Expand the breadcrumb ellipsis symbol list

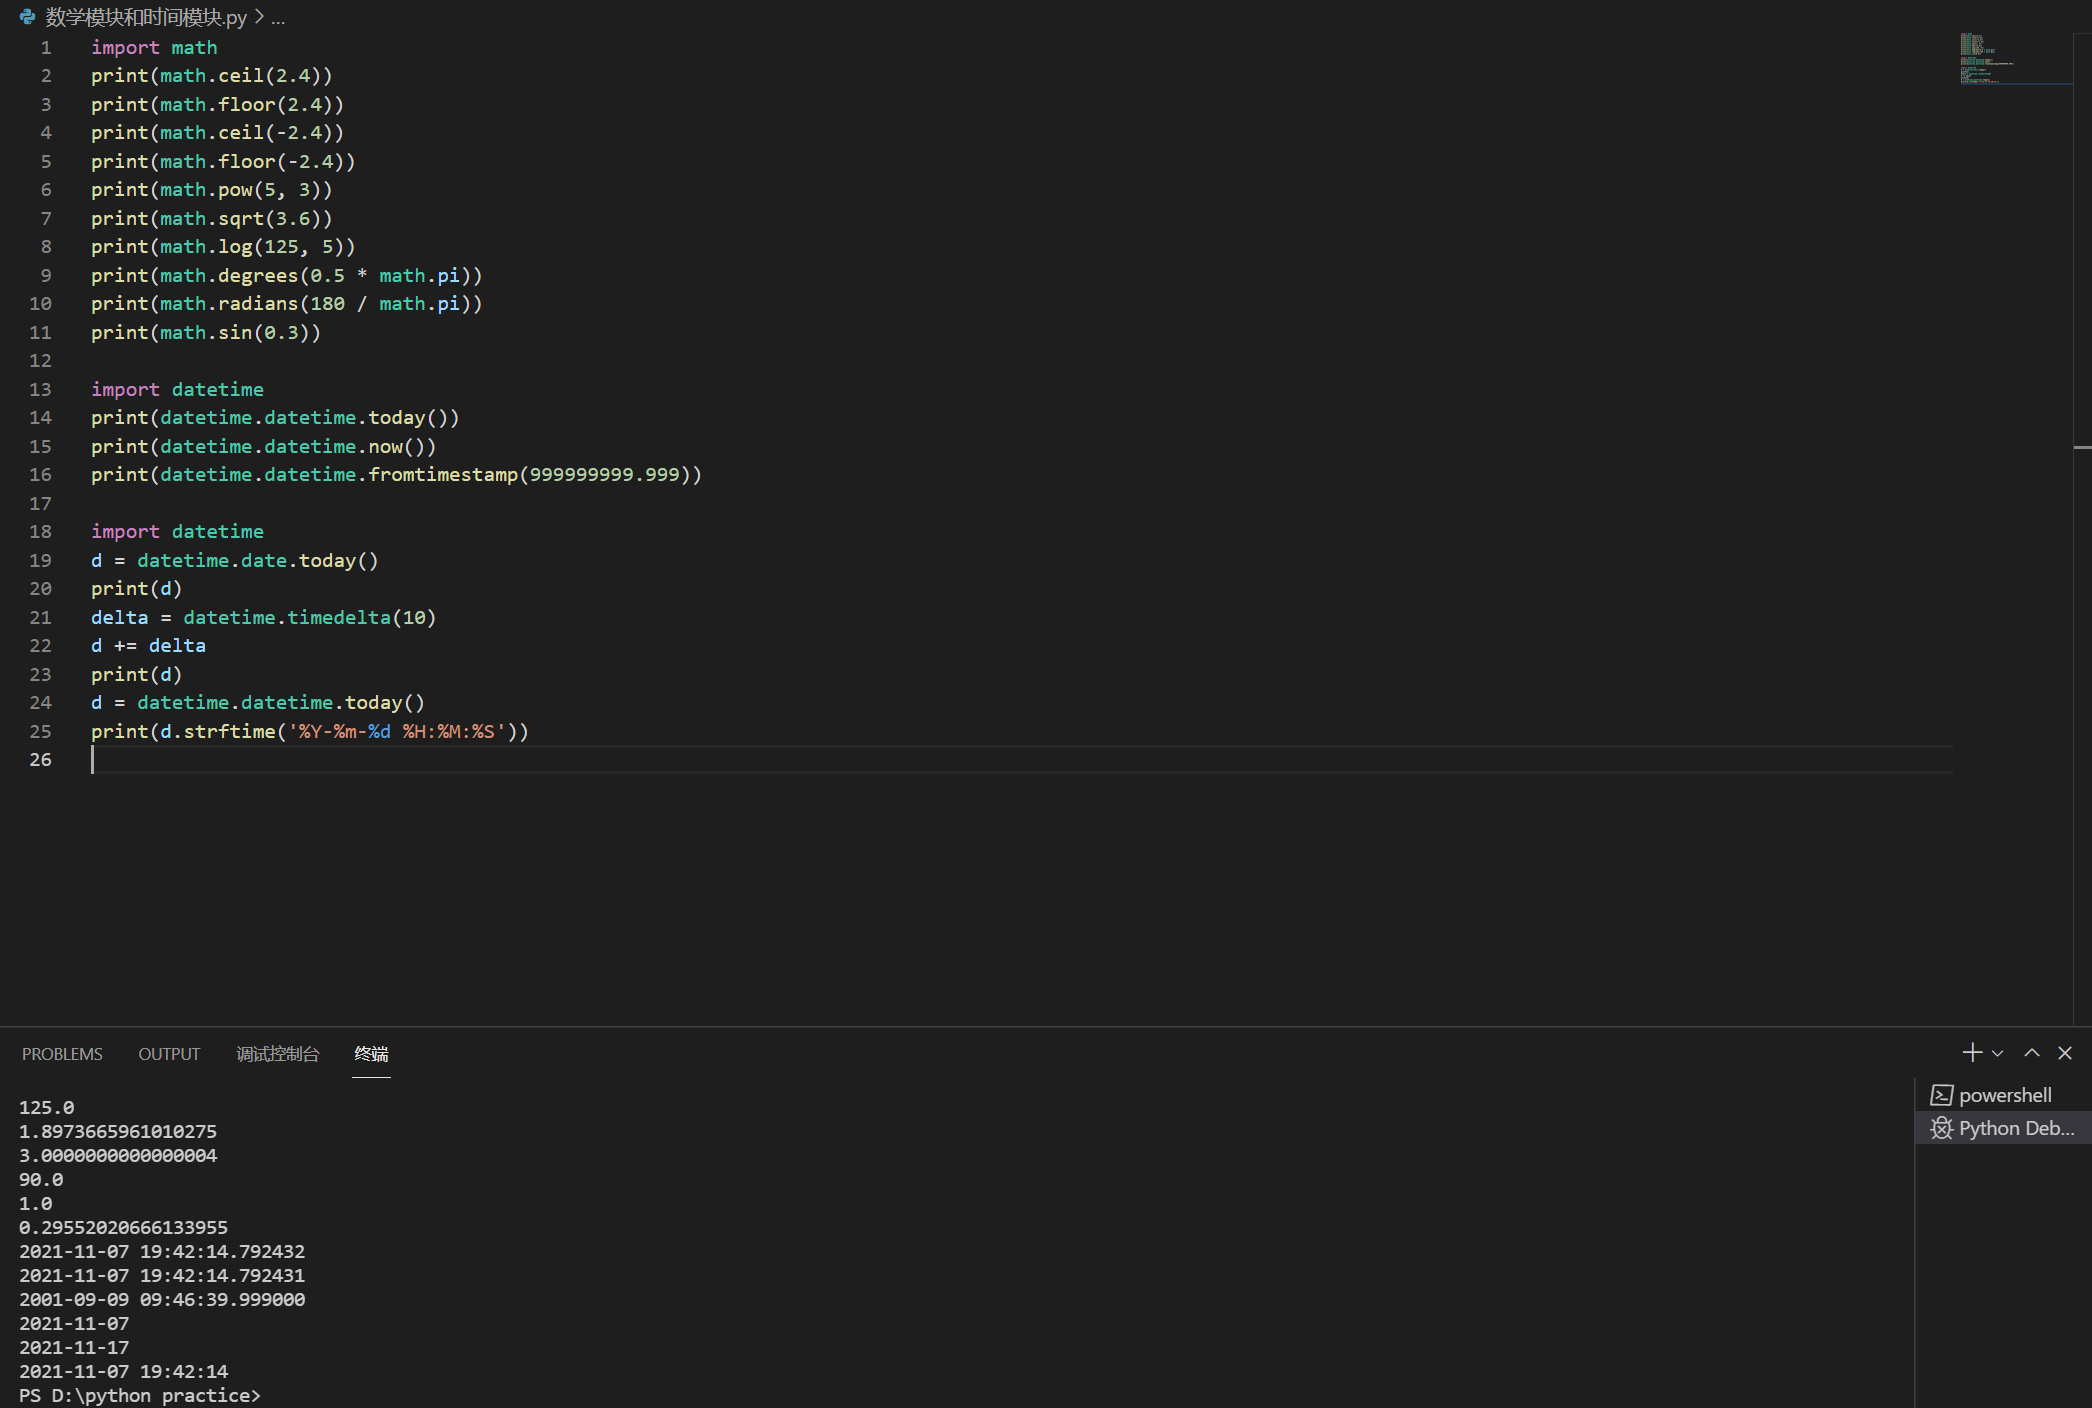tap(278, 17)
